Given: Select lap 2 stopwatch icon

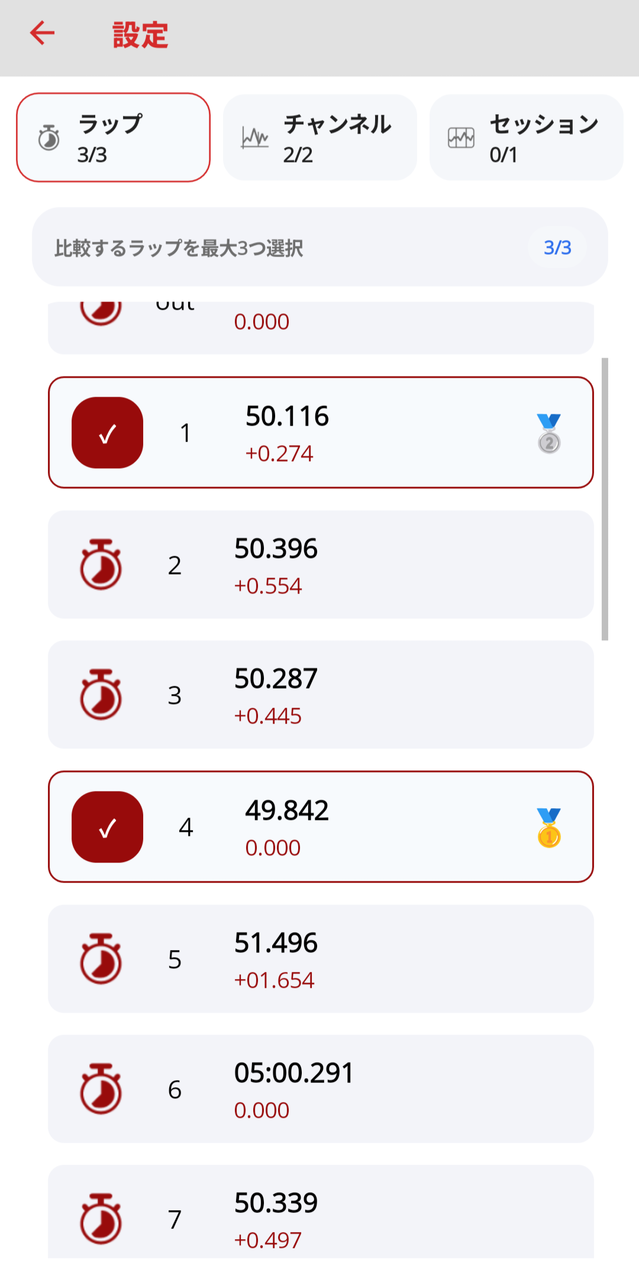Looking at the screenshot, I should click(100, 565).
